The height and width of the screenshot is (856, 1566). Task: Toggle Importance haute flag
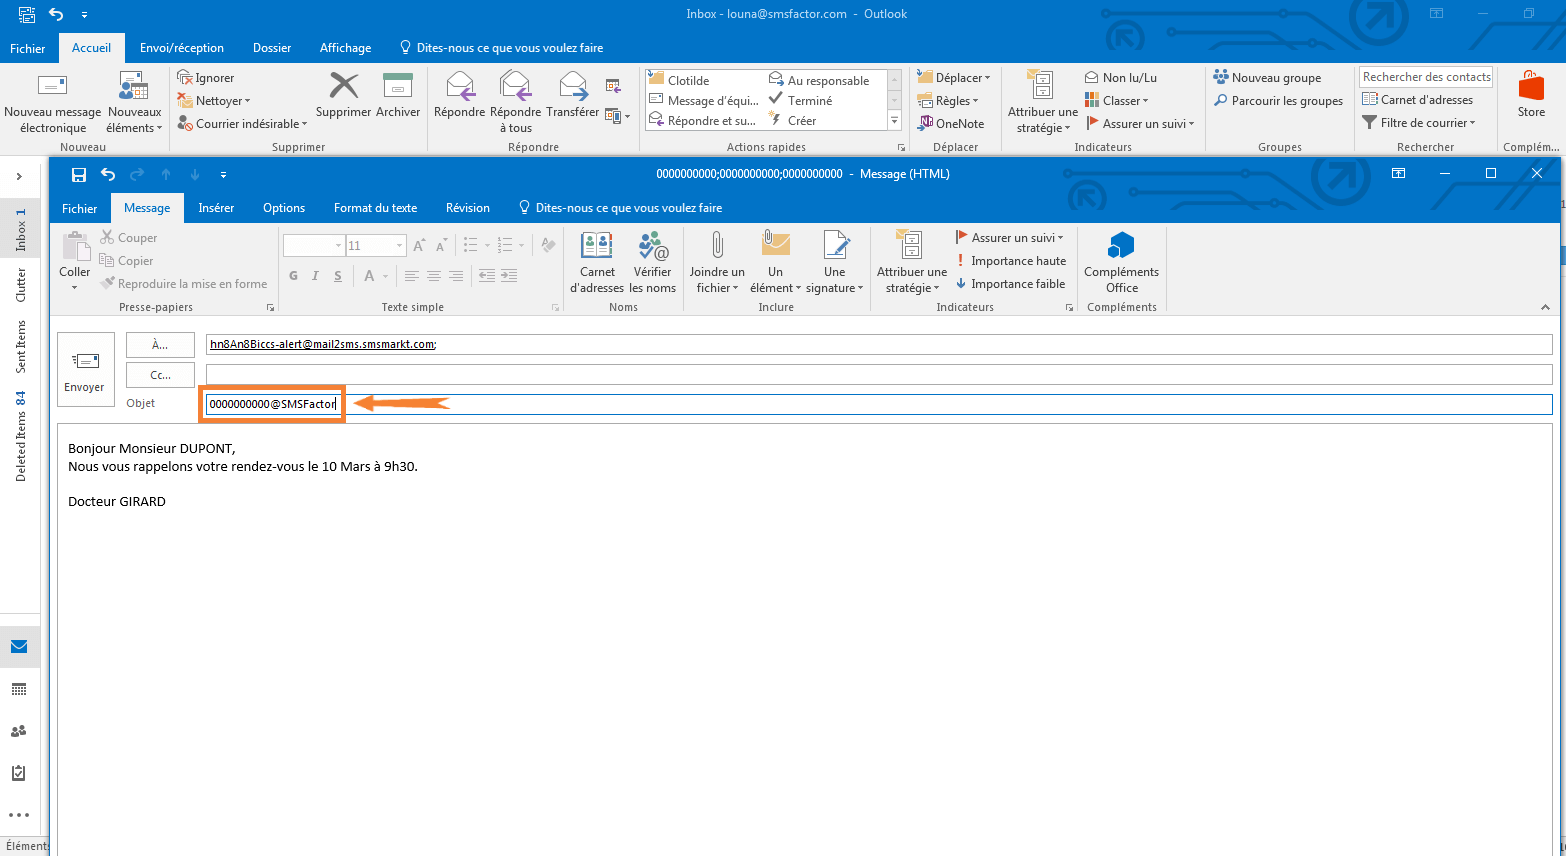pos(1011,261)
